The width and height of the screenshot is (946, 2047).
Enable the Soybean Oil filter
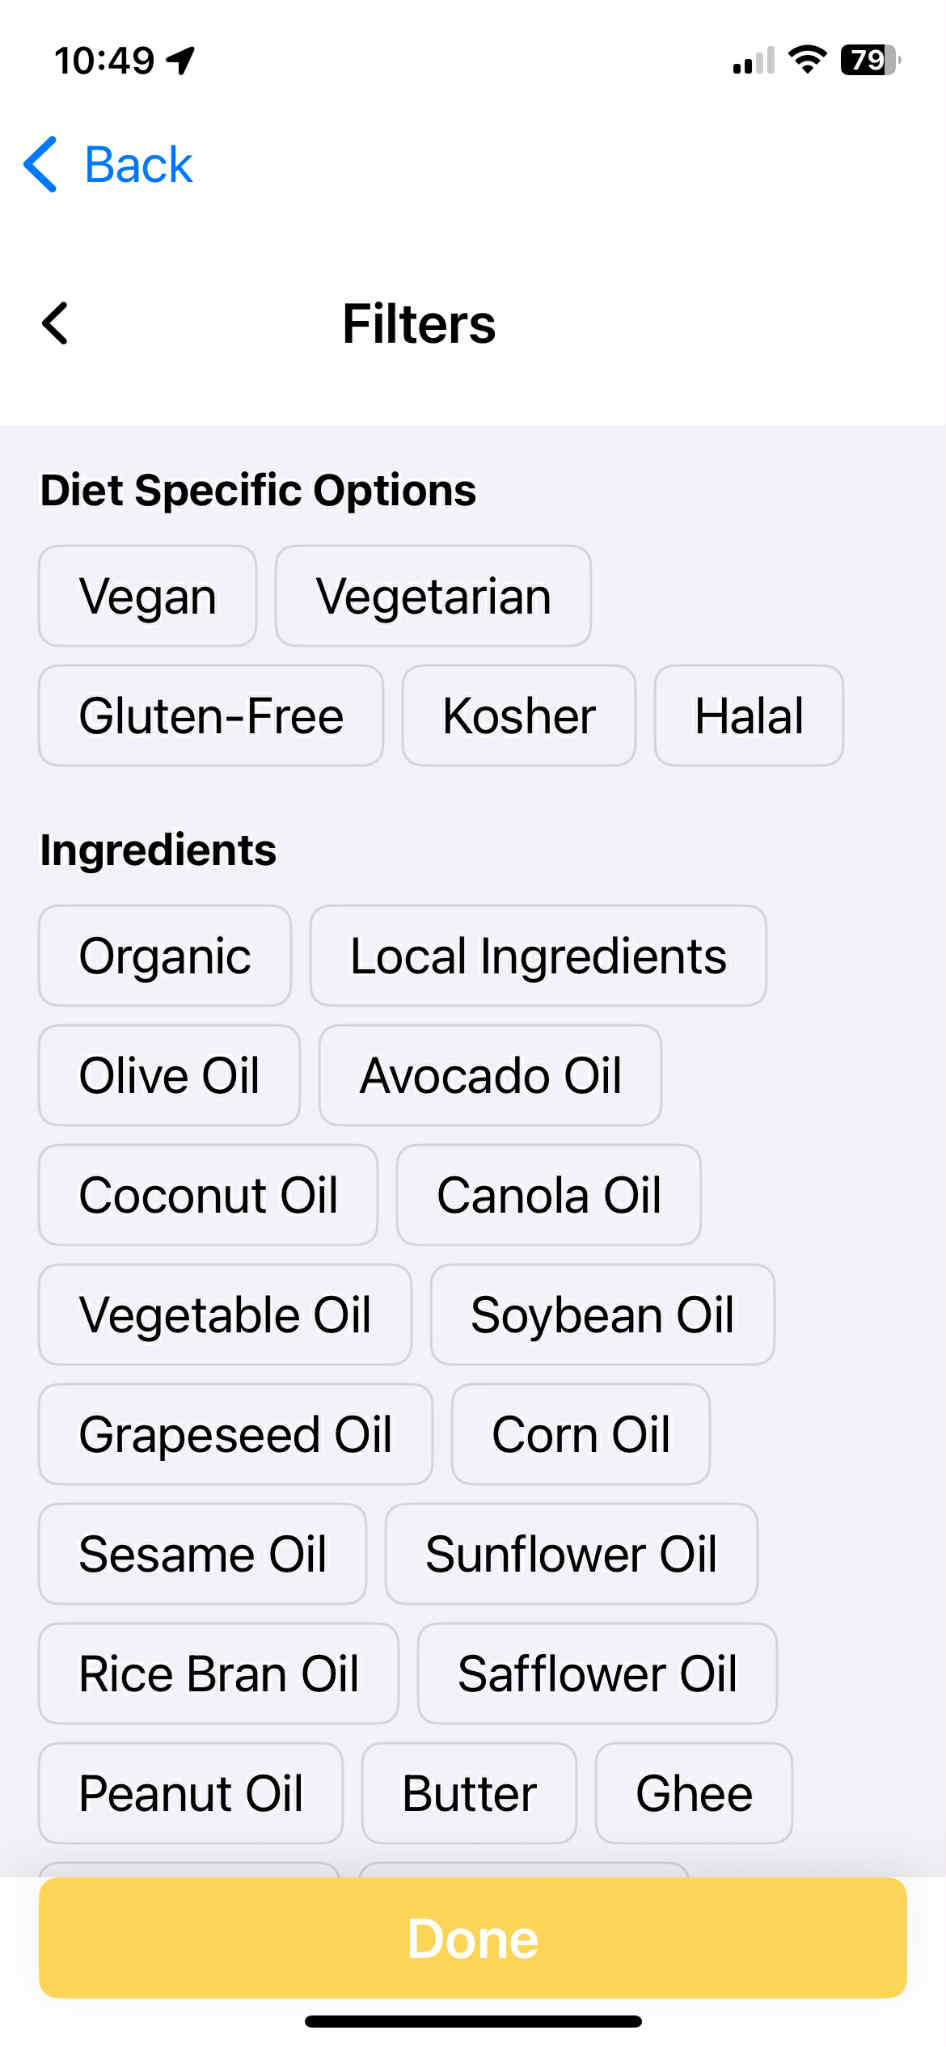[603, 1315]
